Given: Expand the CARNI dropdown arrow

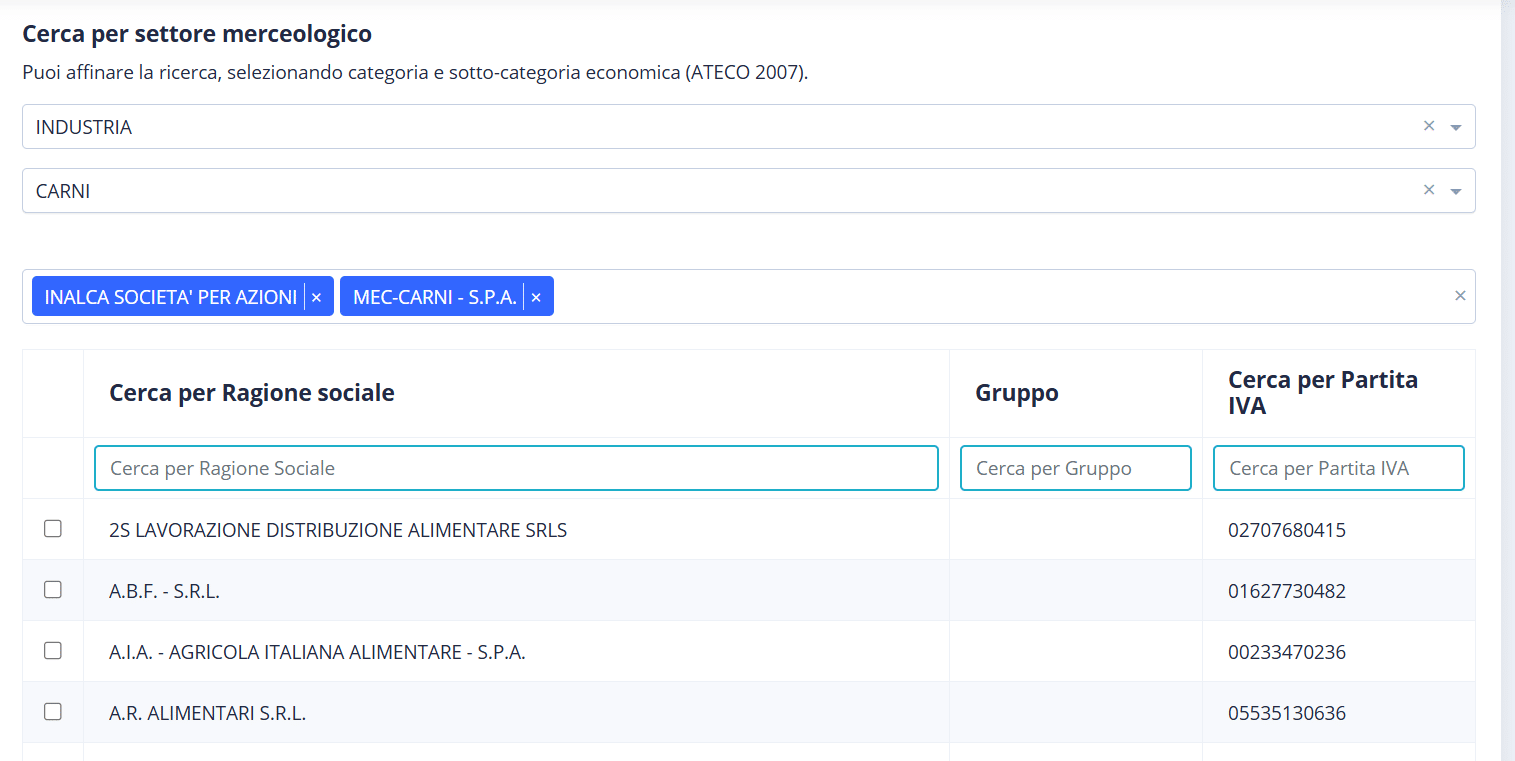Looking at the screenshot, I should (1456, 191).
